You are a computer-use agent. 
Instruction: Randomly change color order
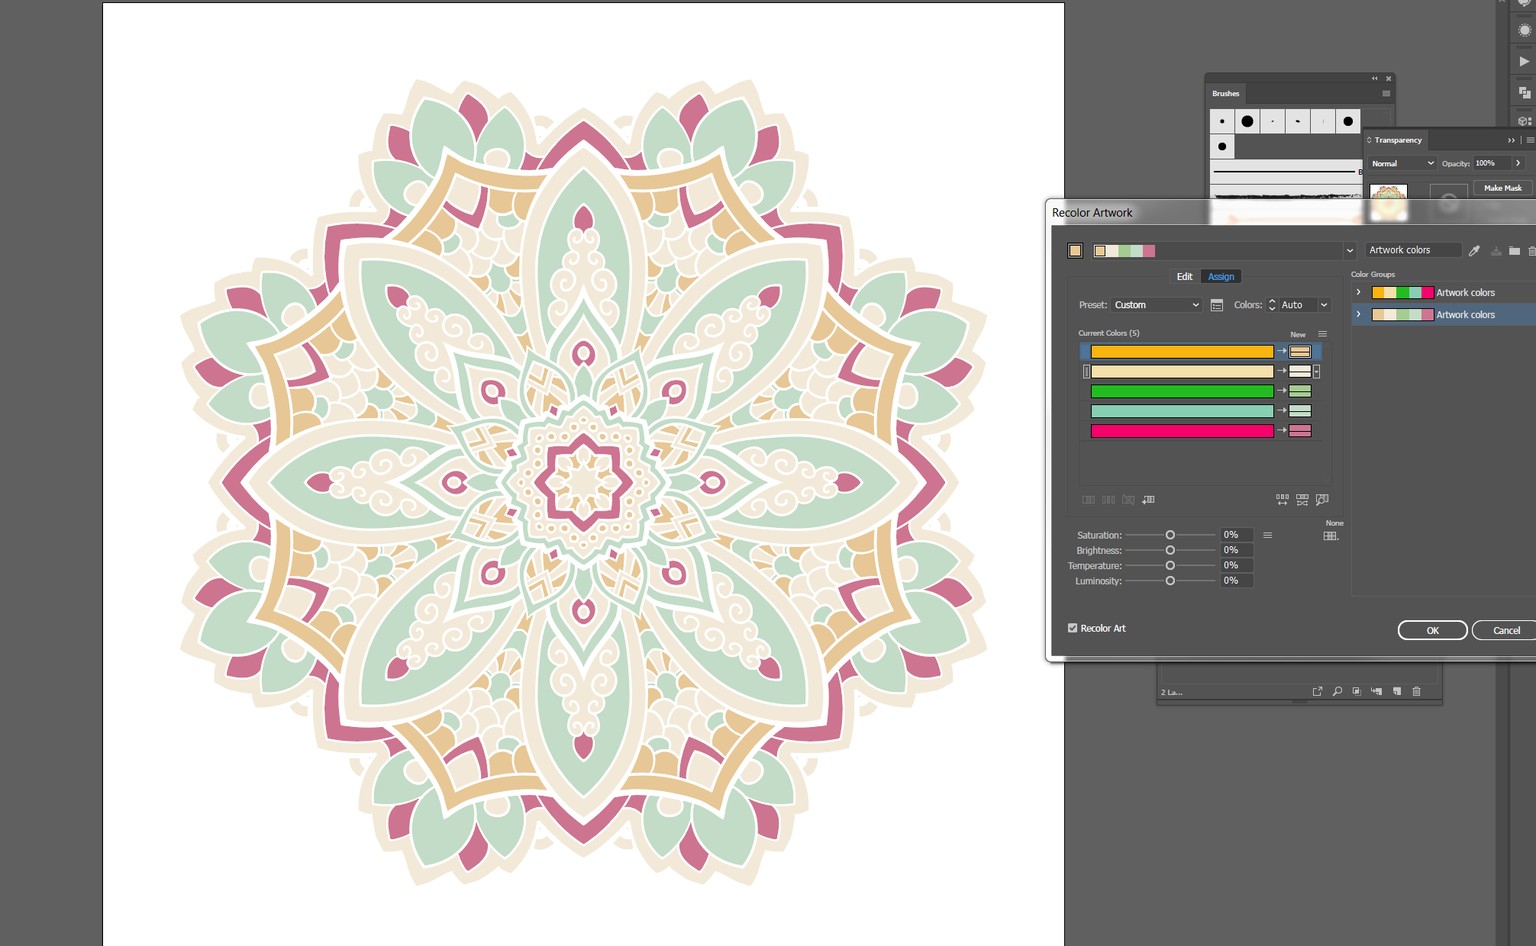(x=1282, y=500)
